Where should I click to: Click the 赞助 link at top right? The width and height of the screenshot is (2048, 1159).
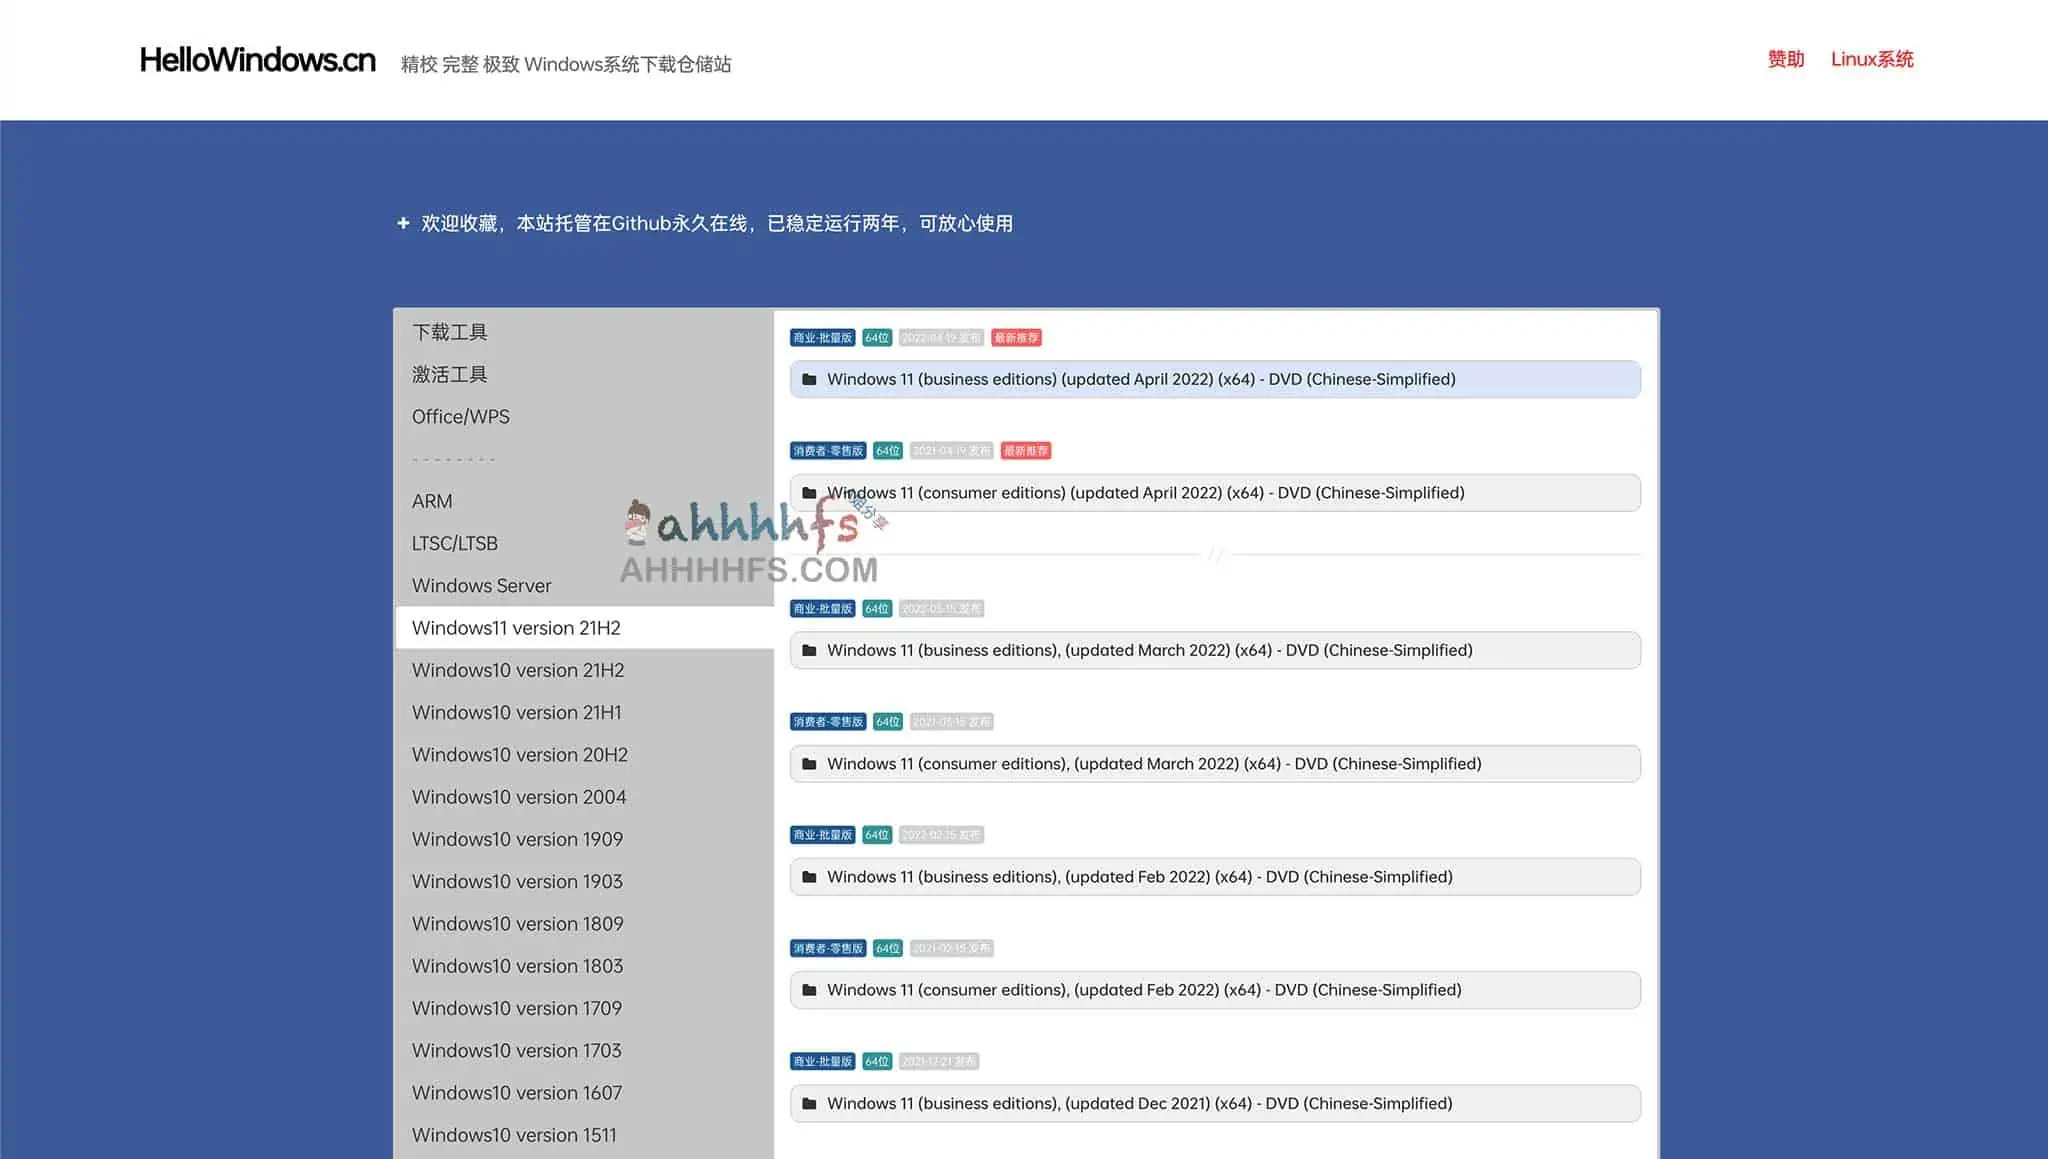point(1784,59)
